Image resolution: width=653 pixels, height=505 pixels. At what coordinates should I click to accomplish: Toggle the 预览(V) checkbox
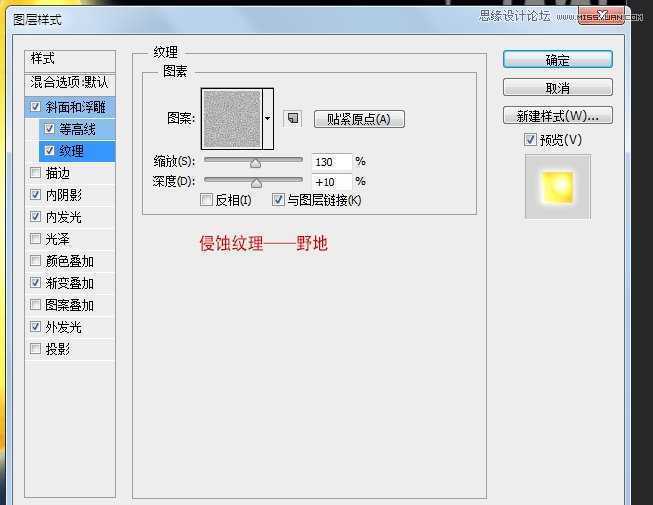point(530,139)
